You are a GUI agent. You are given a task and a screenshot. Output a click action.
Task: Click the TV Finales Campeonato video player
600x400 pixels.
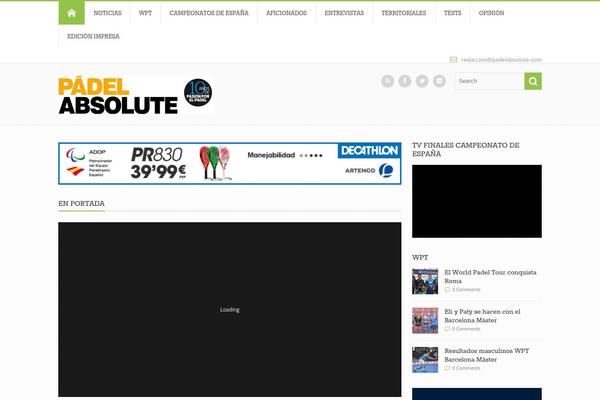[477, 201]
